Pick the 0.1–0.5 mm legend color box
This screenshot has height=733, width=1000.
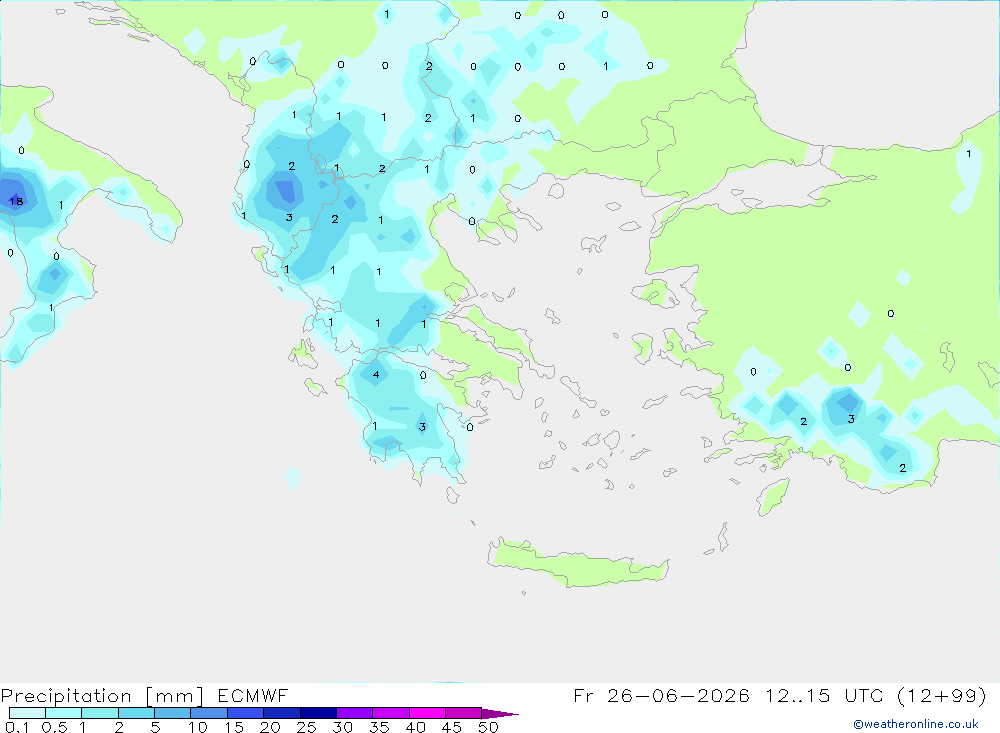pos(27,713)
